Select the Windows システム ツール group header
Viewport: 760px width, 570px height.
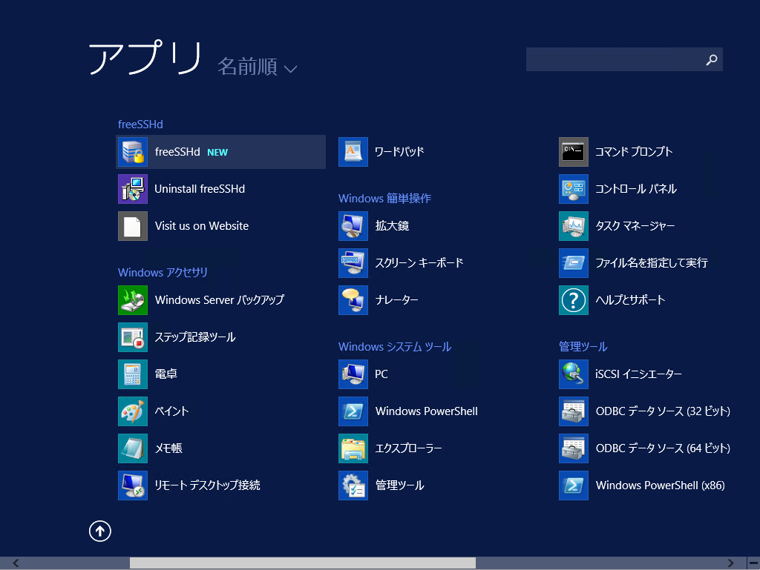pyautogui.click(x=395, y=347)
